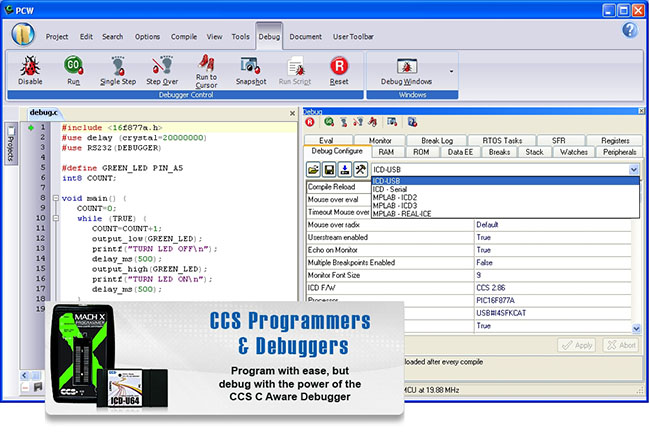Collapse the void main code fold
This screenshot has width=650, height=435.
(56, 198)
